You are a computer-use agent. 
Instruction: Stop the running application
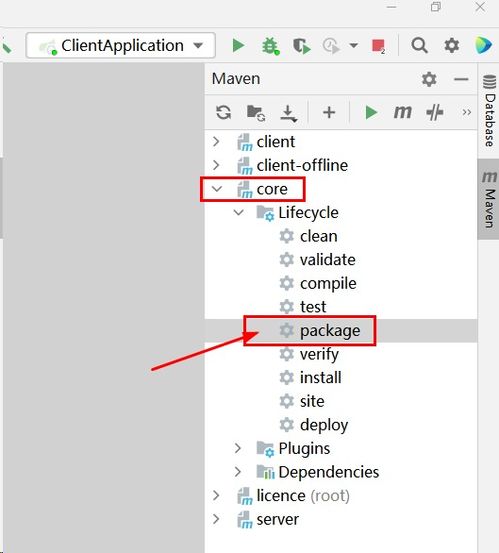pos(378,46)
